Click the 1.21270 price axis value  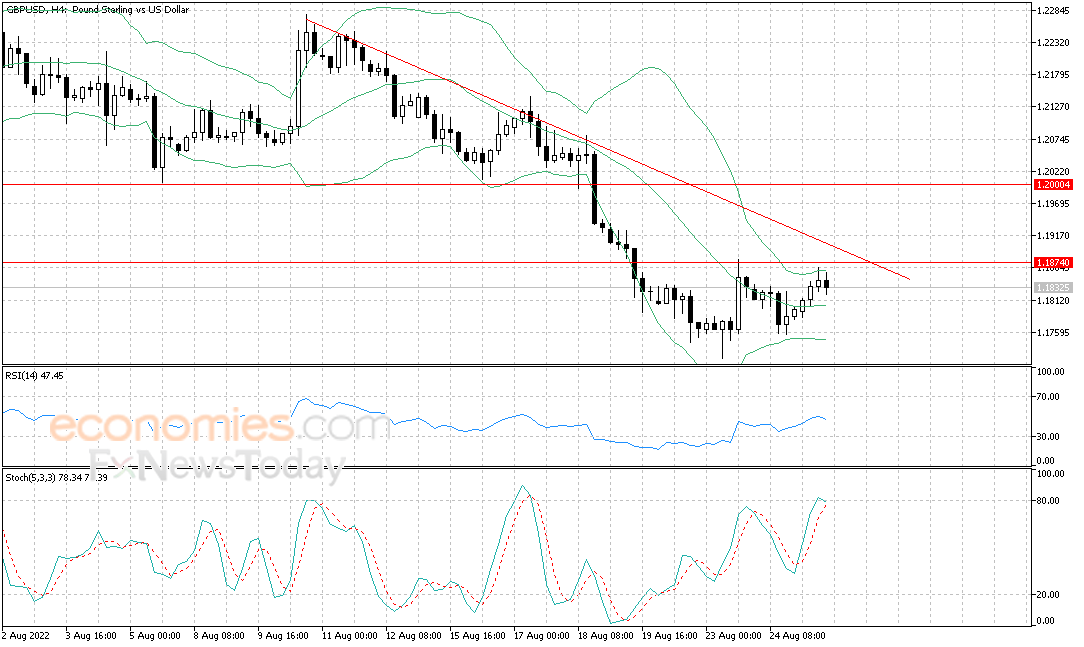click(x=1054, y=107)
